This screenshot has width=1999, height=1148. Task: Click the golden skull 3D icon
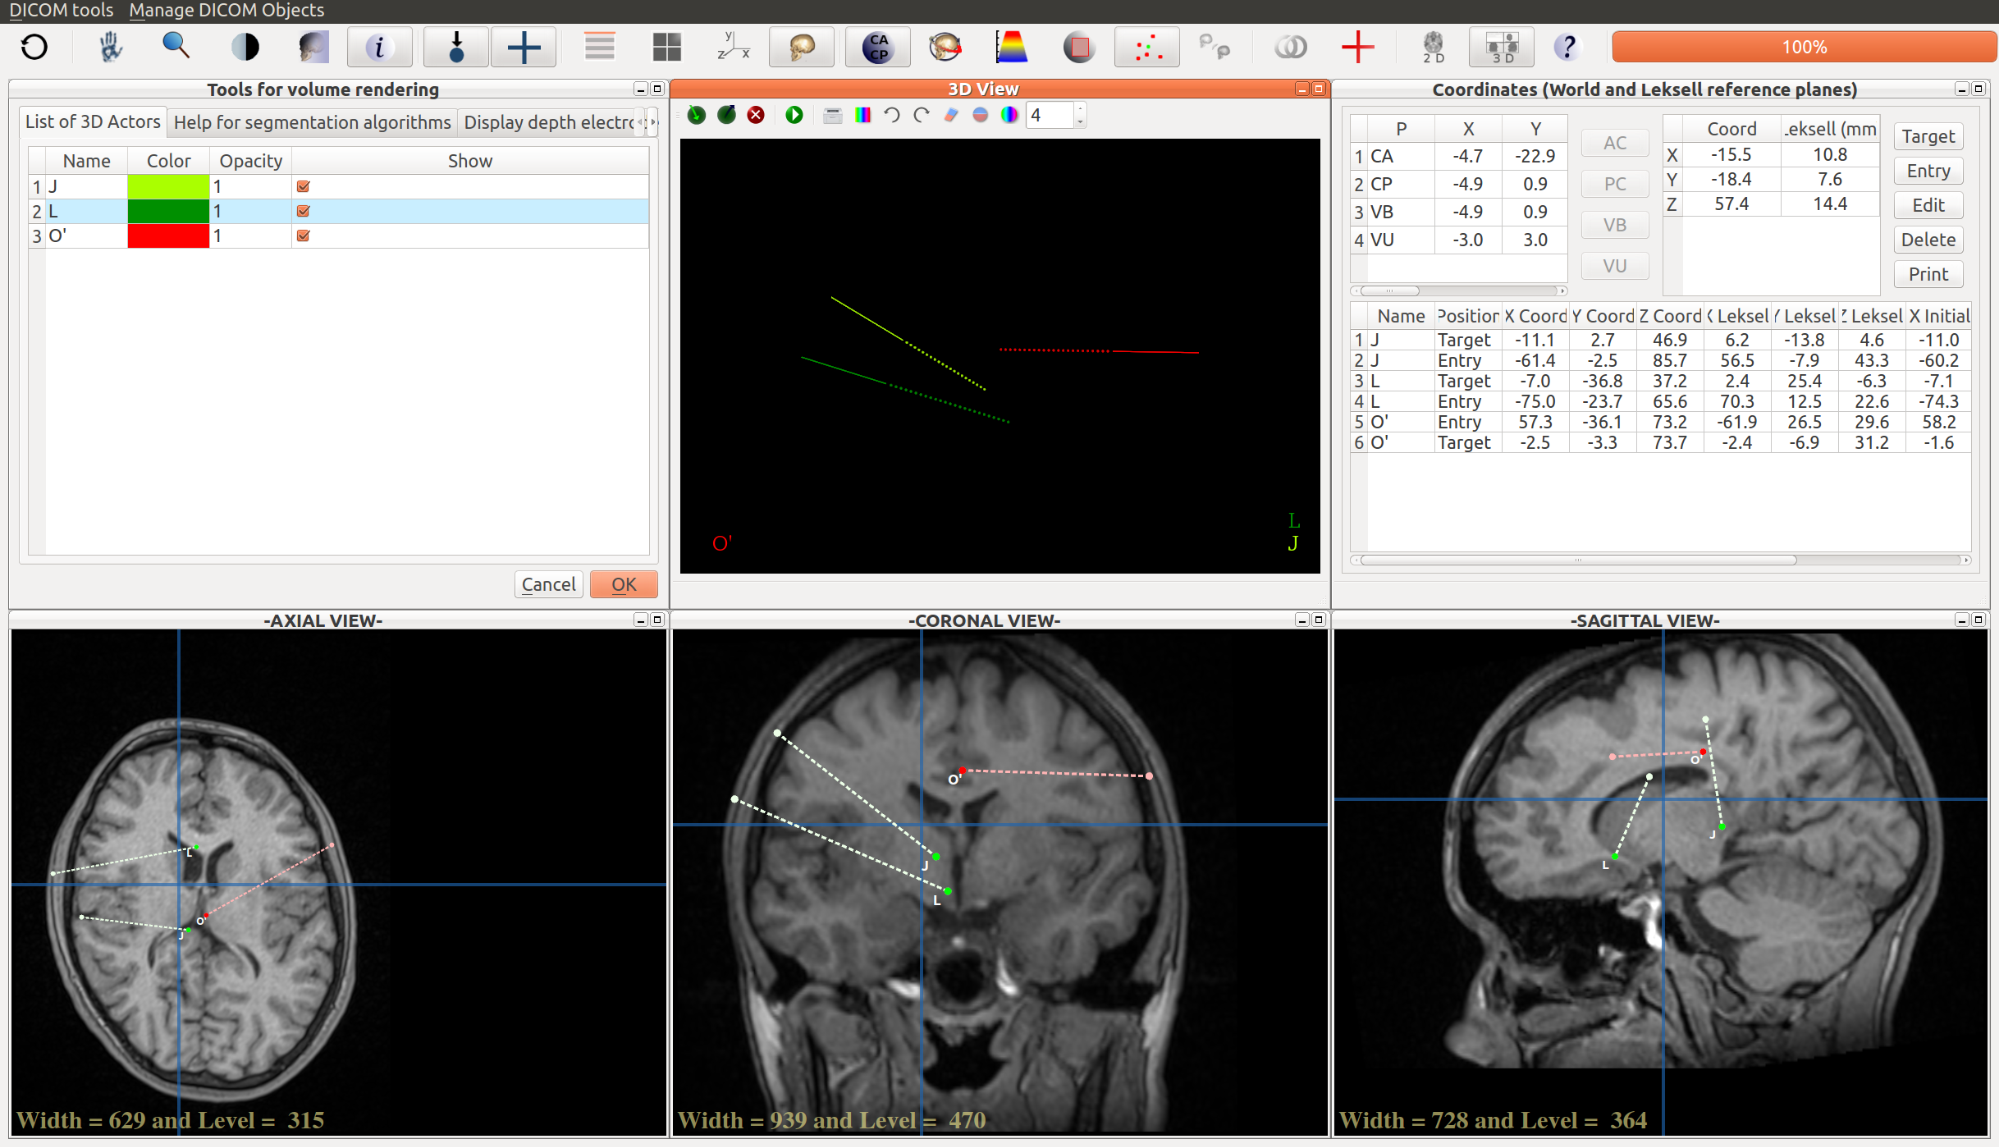pyautogui.click(x=802, y=47)
